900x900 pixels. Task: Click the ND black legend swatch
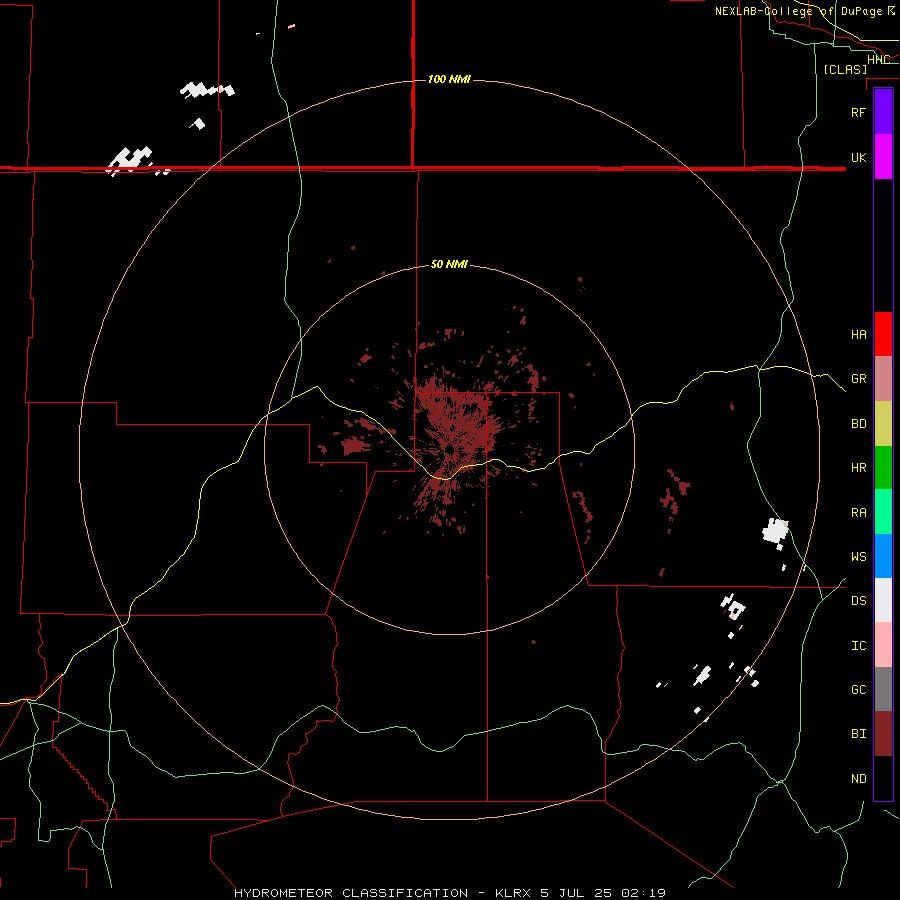point(883,778)
